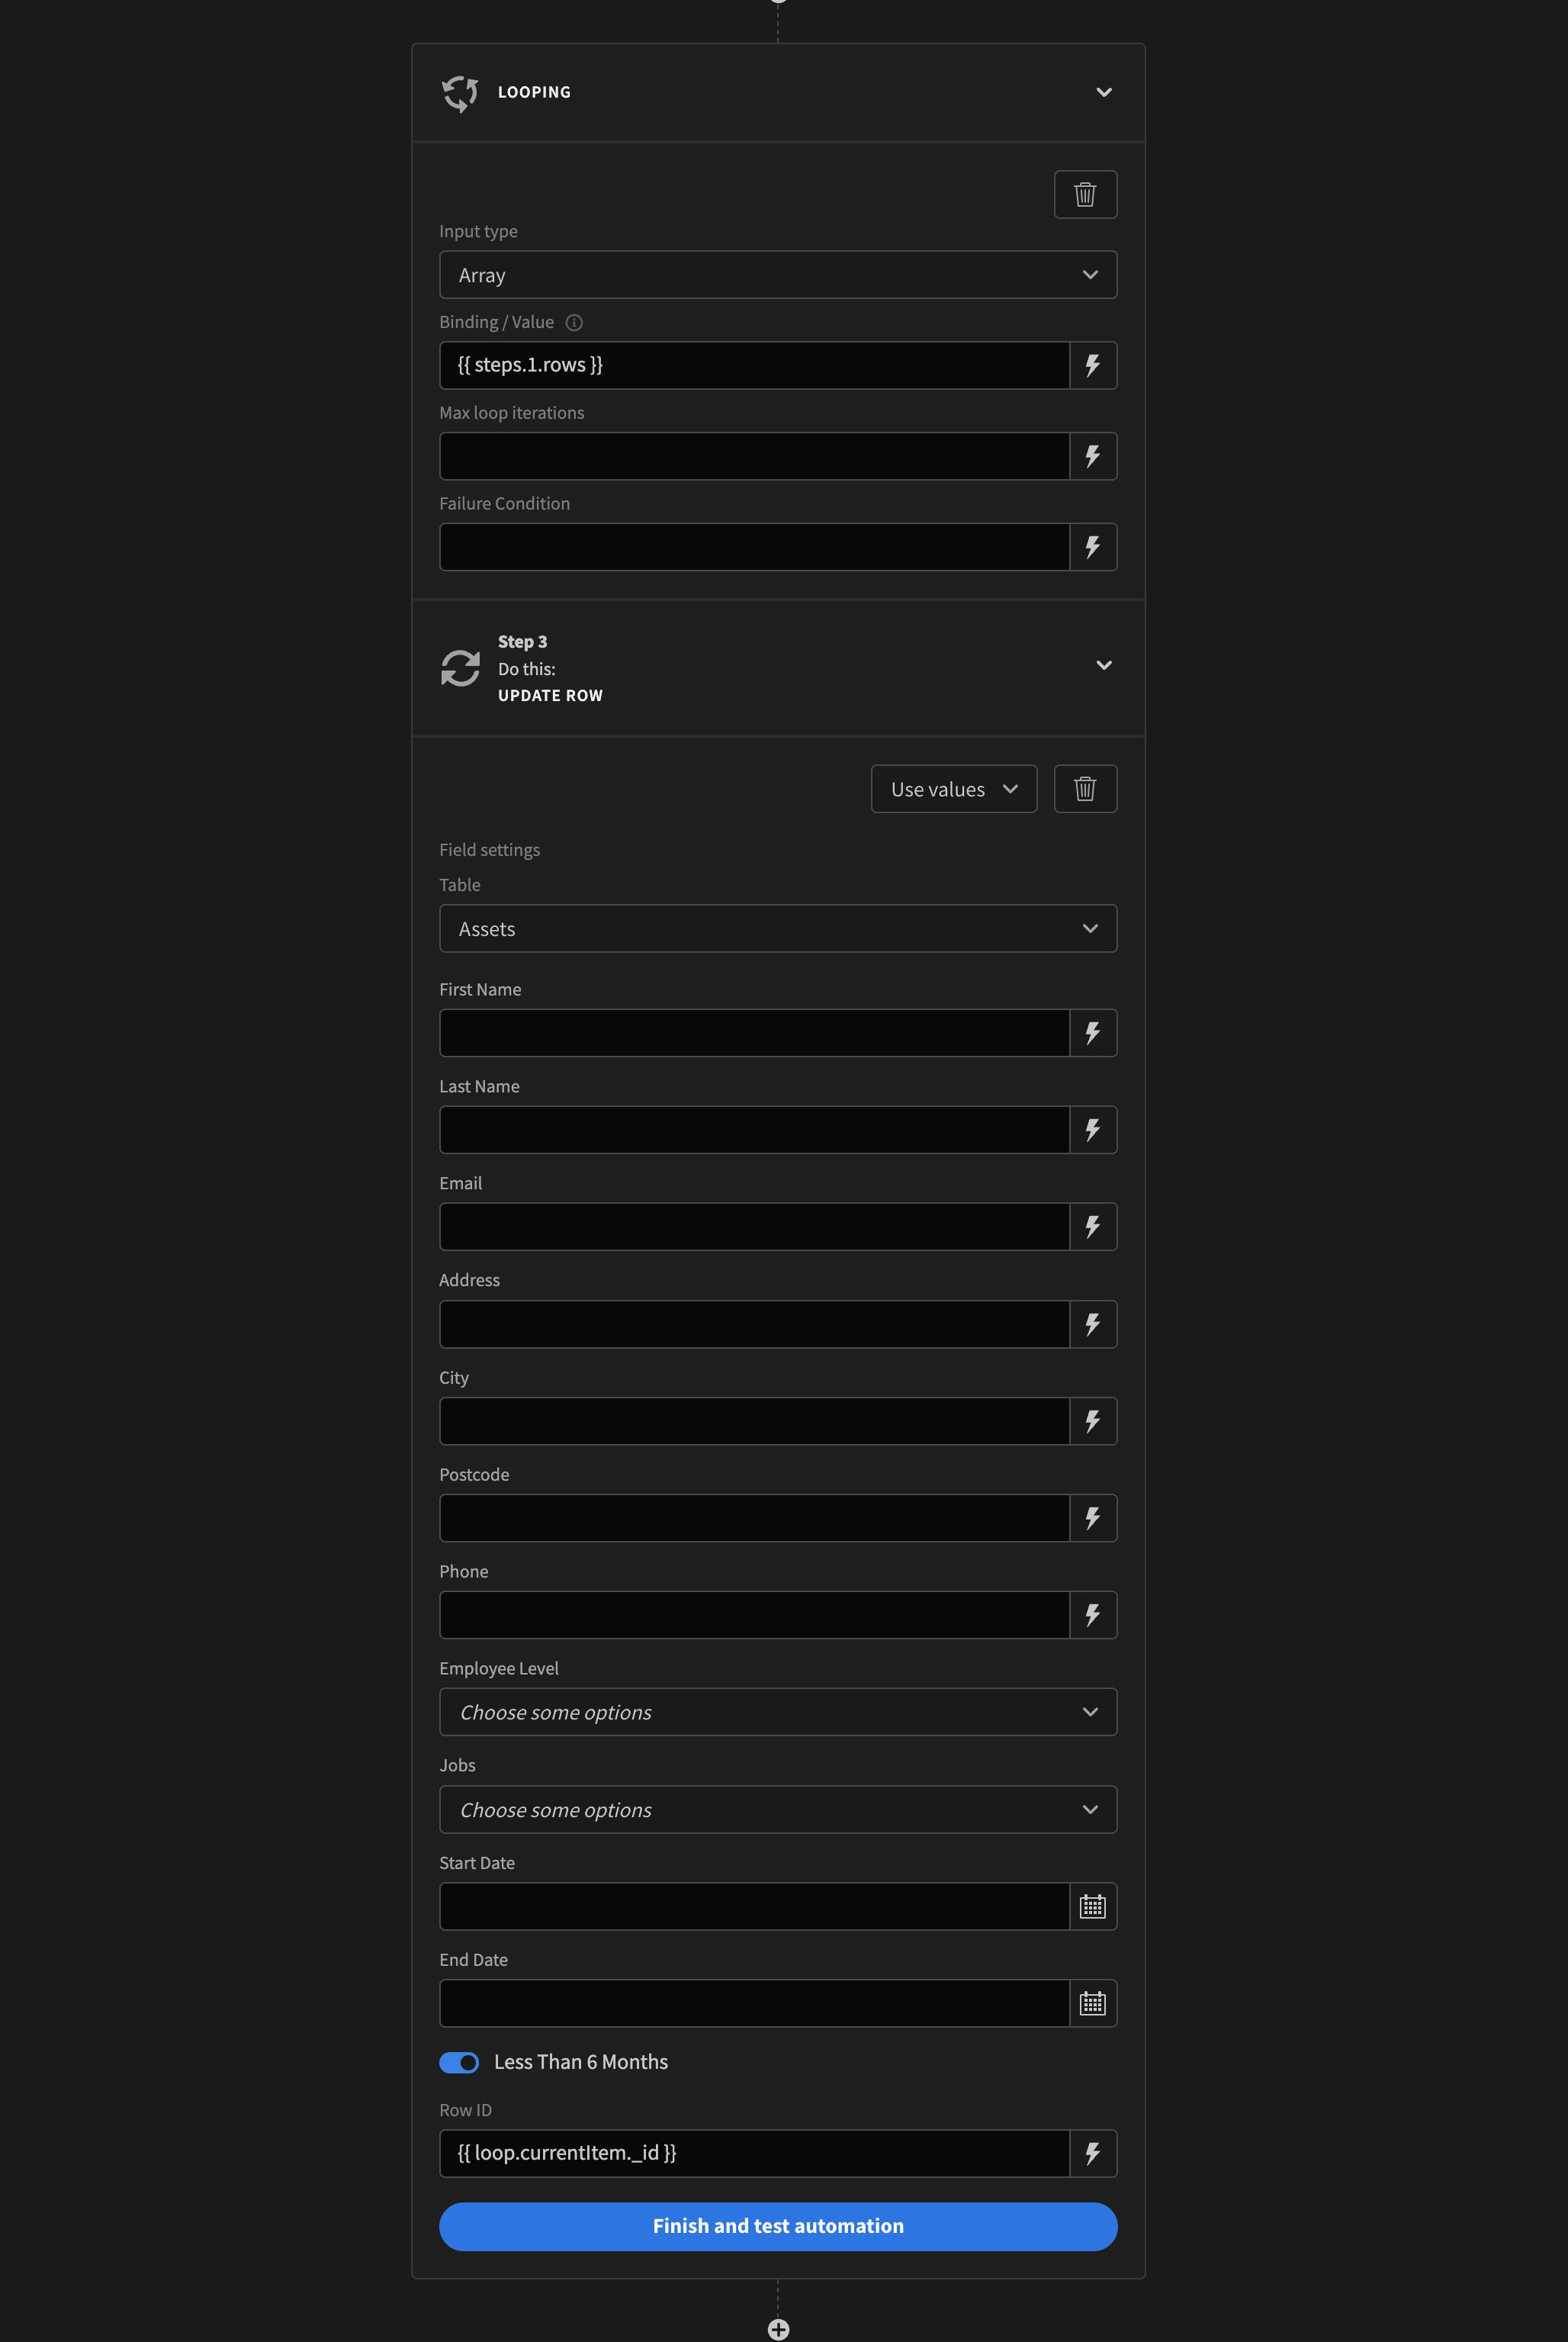This screenshot has width=1568, height=2342.
Task: Collapse the Looping section header
Action: coord(1103,92)
